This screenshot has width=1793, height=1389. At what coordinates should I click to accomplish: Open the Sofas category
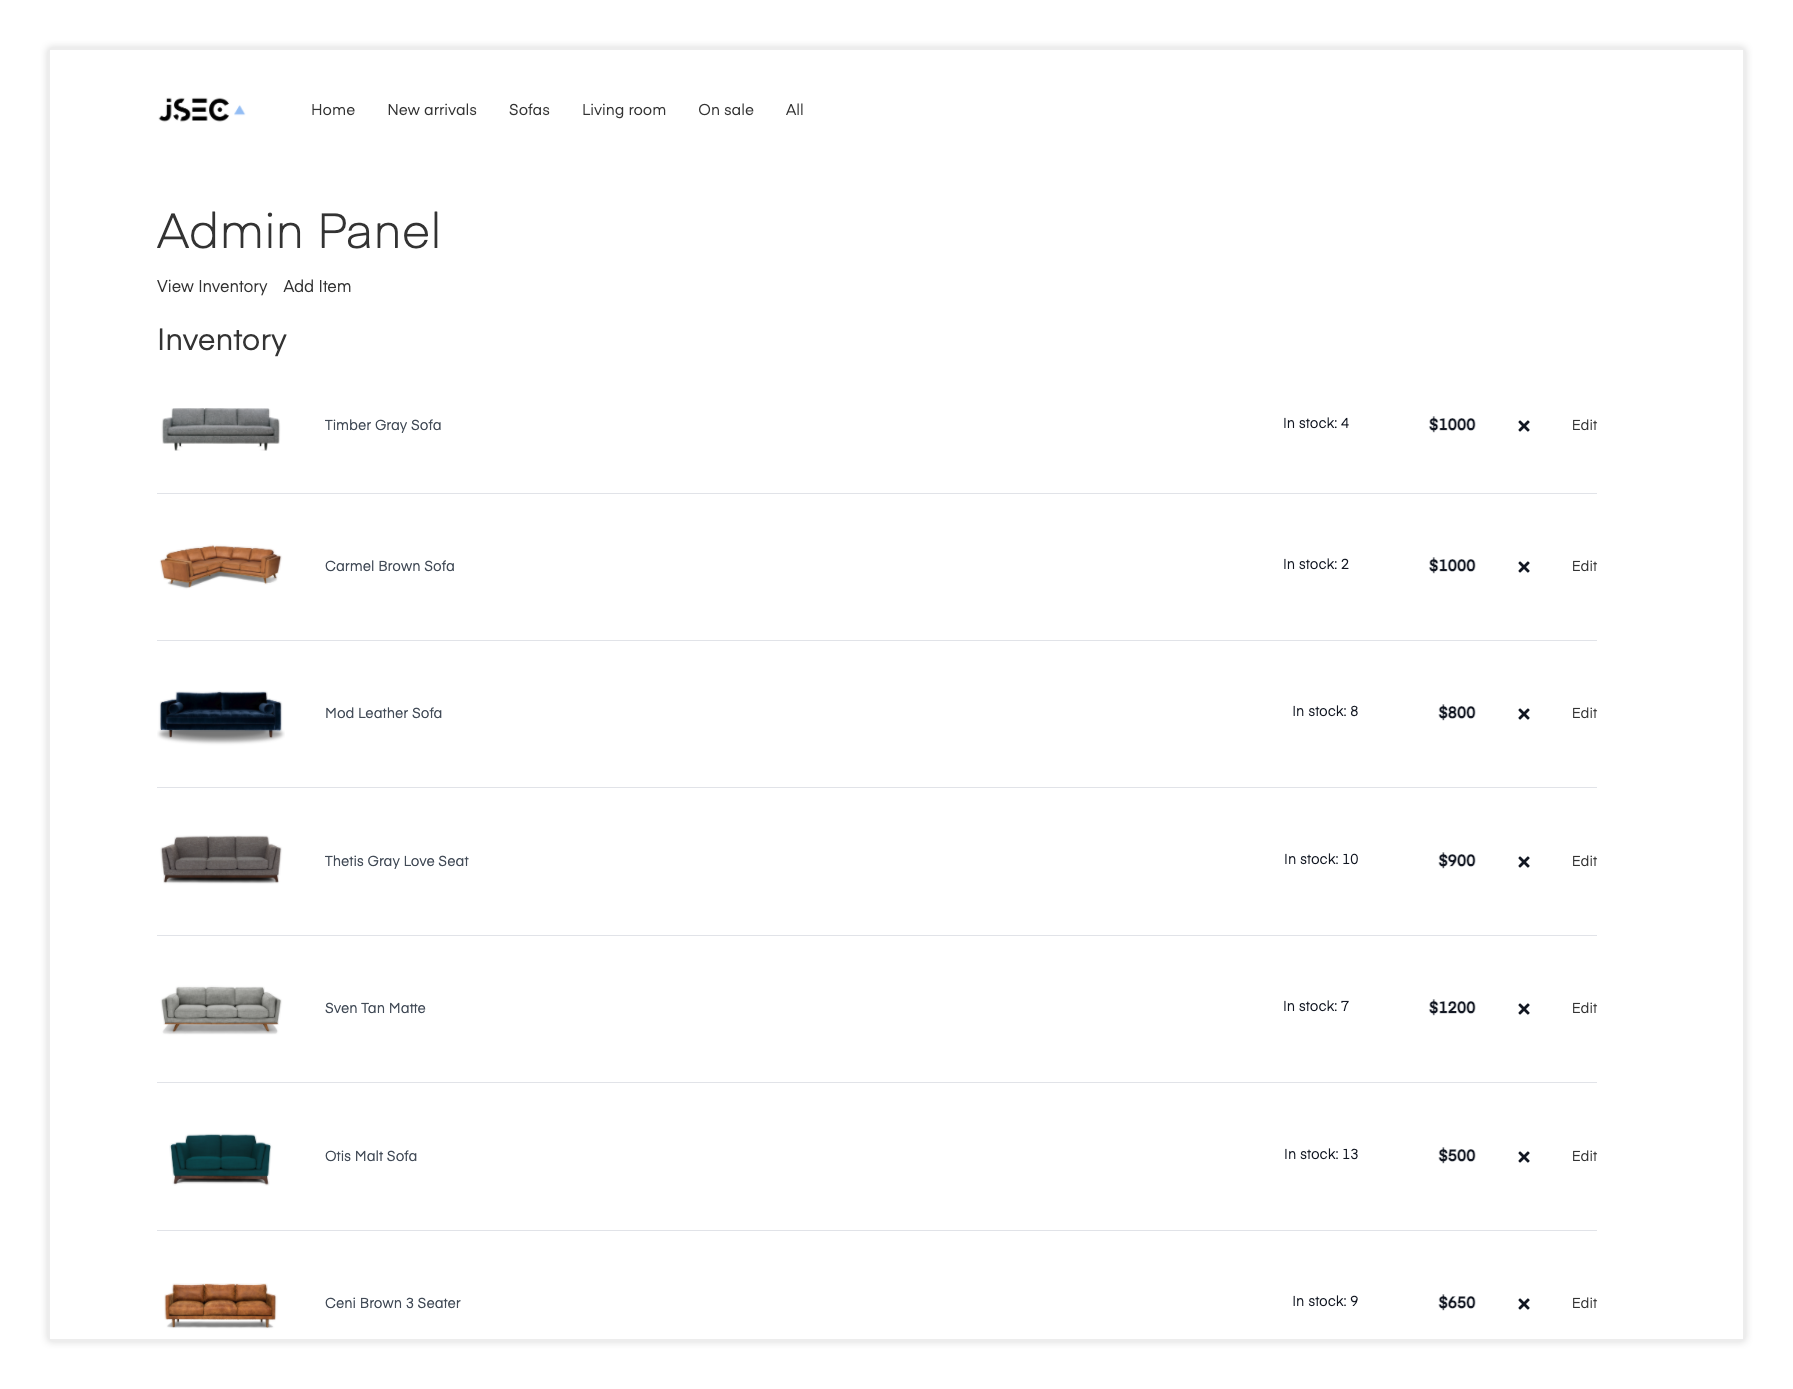(528, 110)
